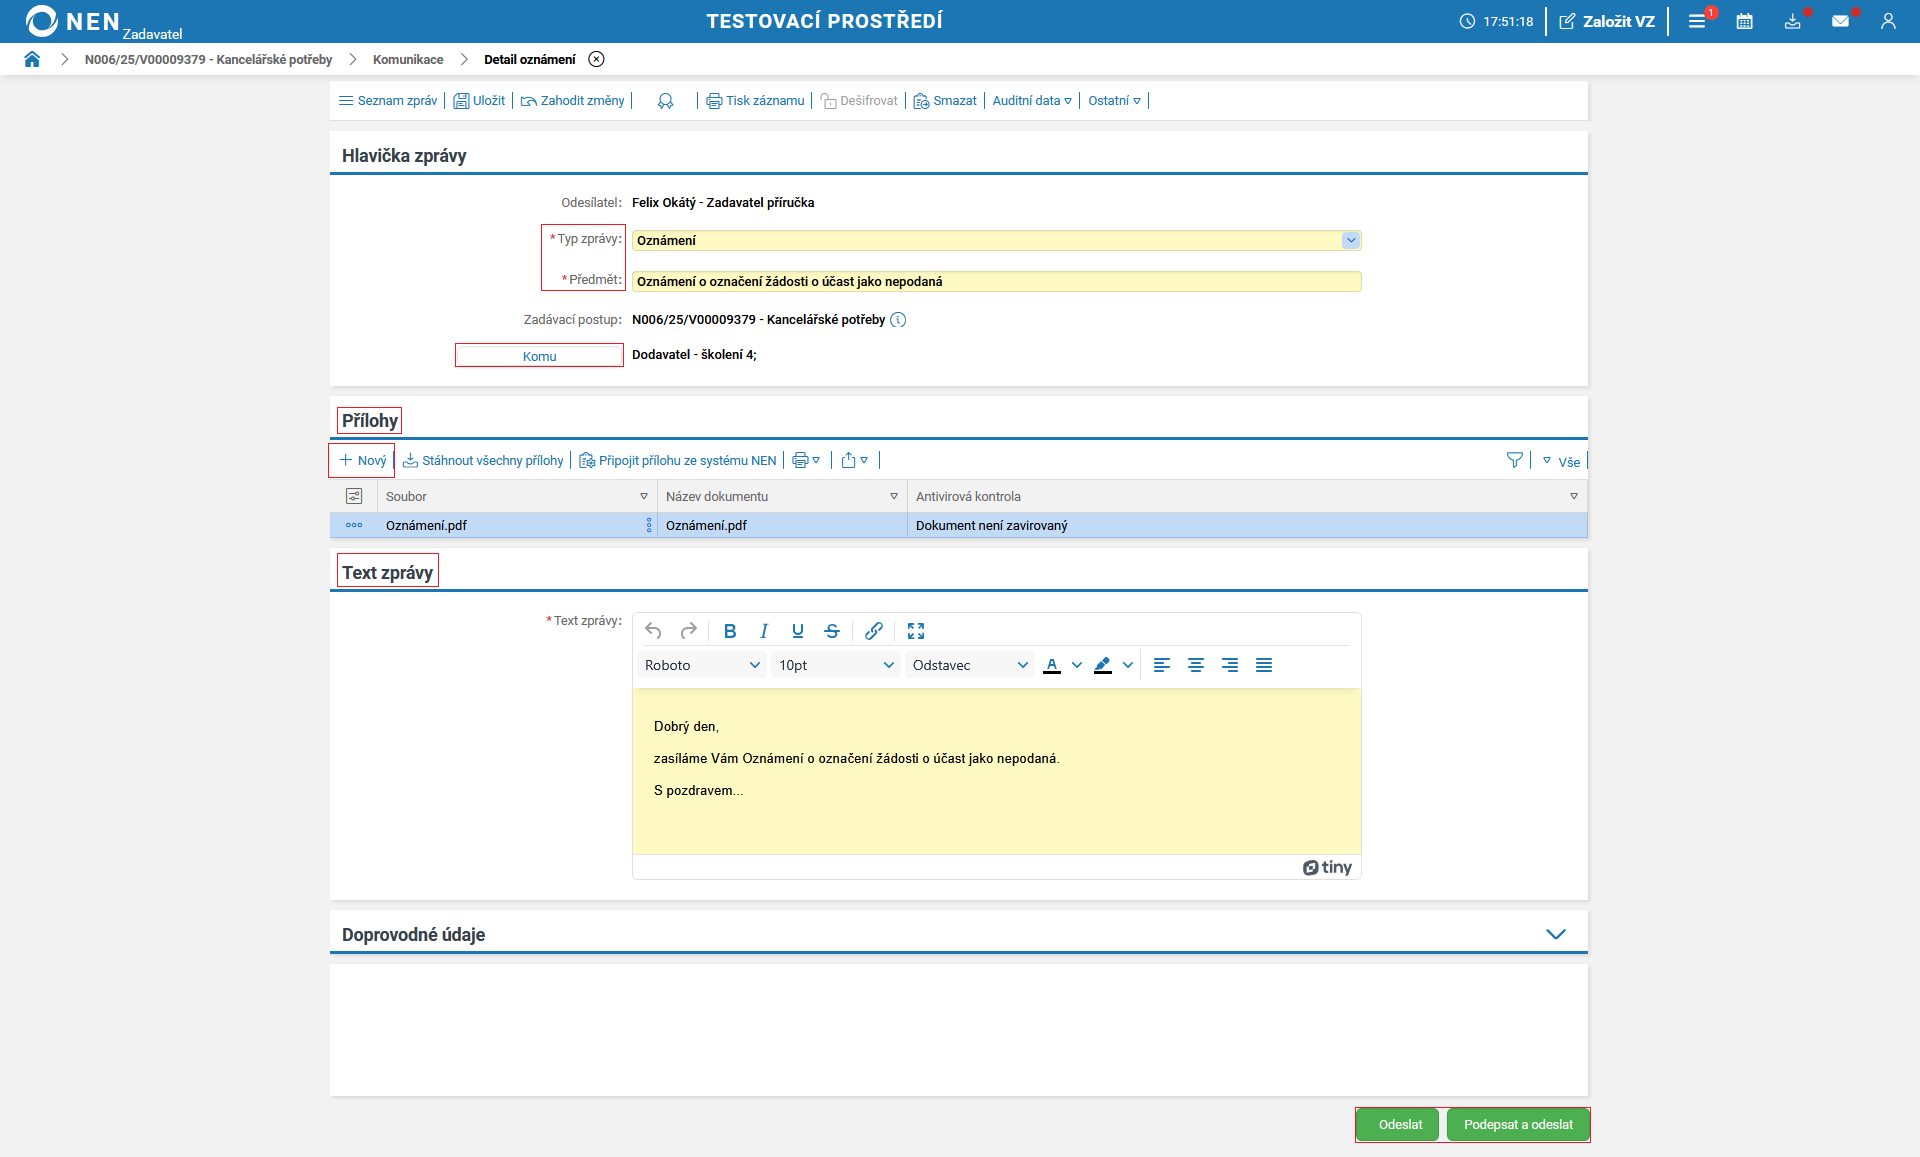1920x1157 pixels.
Task: Click into the Předmět input field
Action: coord(995,281)
